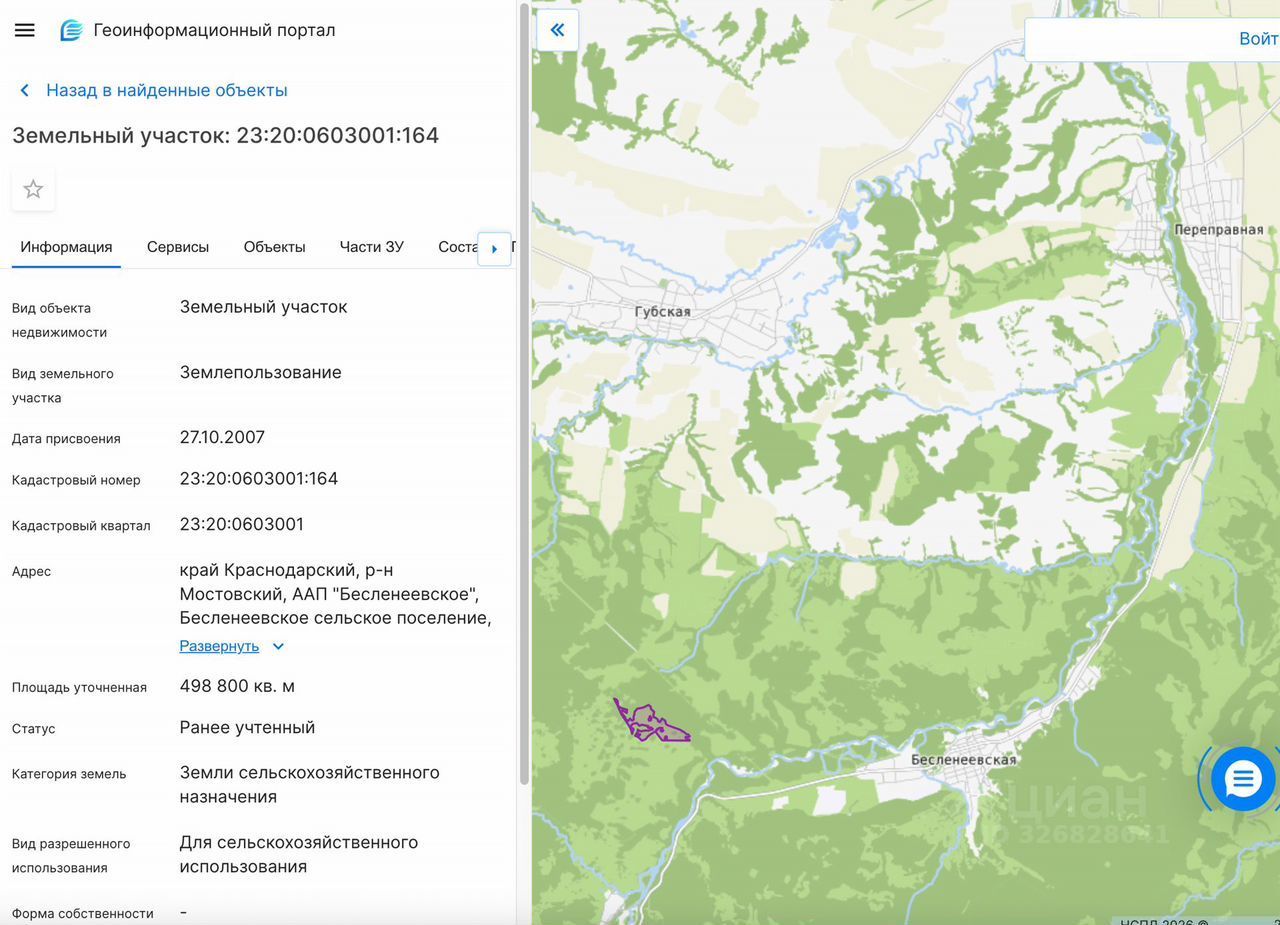The width and height of the screenshot is (1280, 925).
Task: Click the Развернуть address link
Action: tap(219, 646)
